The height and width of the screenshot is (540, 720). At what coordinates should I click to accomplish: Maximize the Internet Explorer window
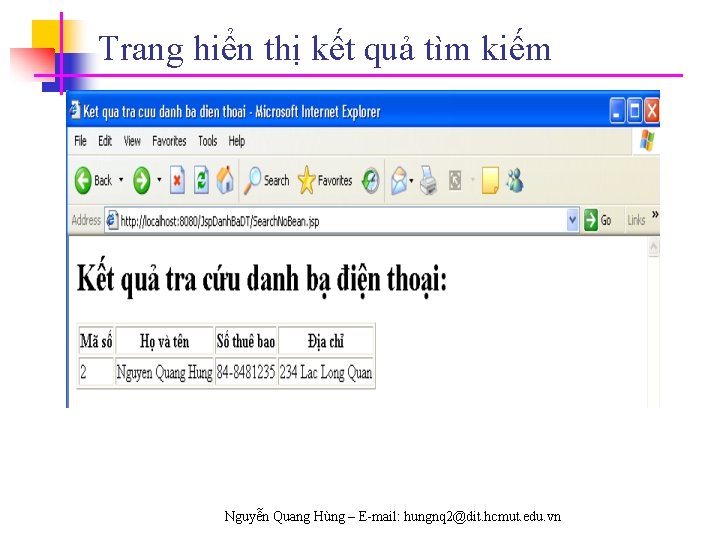click(x=635, y=111)
